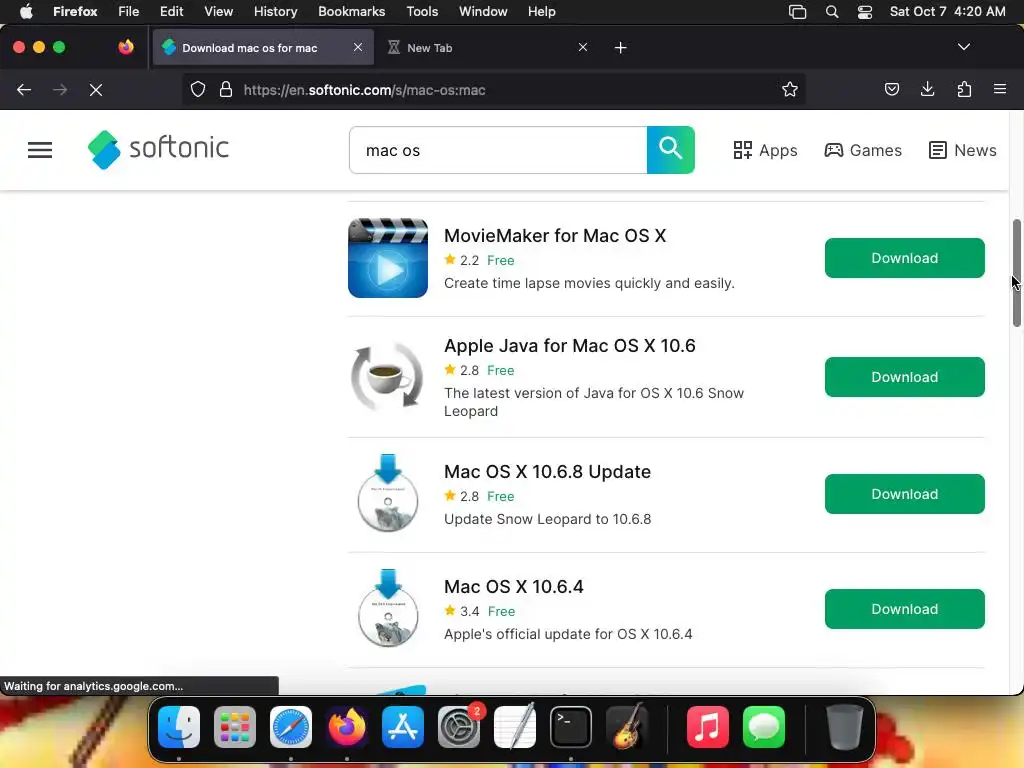Click the address bar URL
The height and width of the screenshot is (768, 1024).
tap(364, 90)
